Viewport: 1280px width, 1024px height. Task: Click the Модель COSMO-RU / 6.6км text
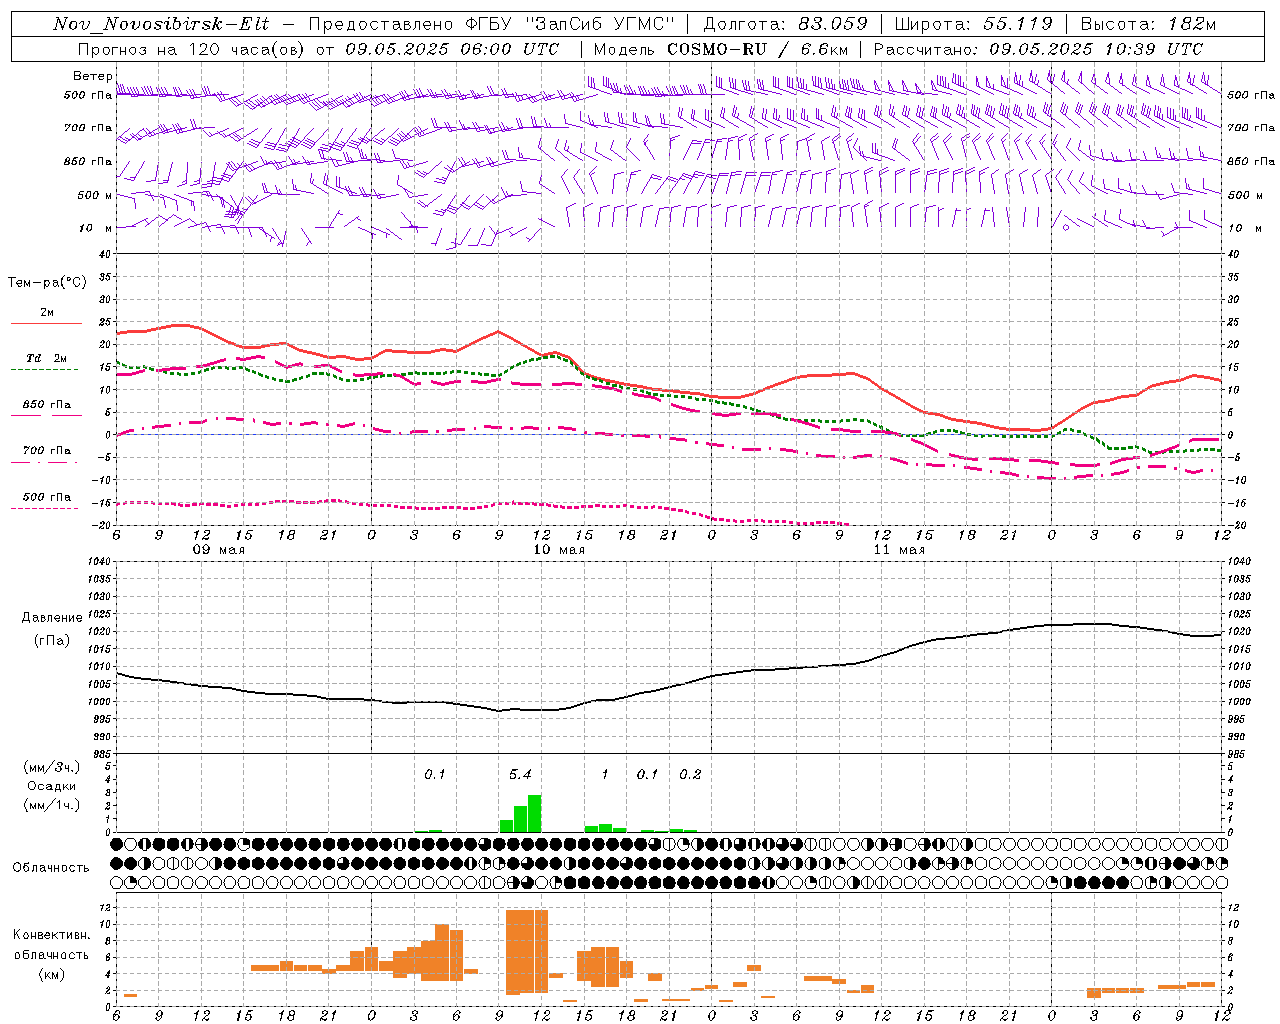coord(721,49)
